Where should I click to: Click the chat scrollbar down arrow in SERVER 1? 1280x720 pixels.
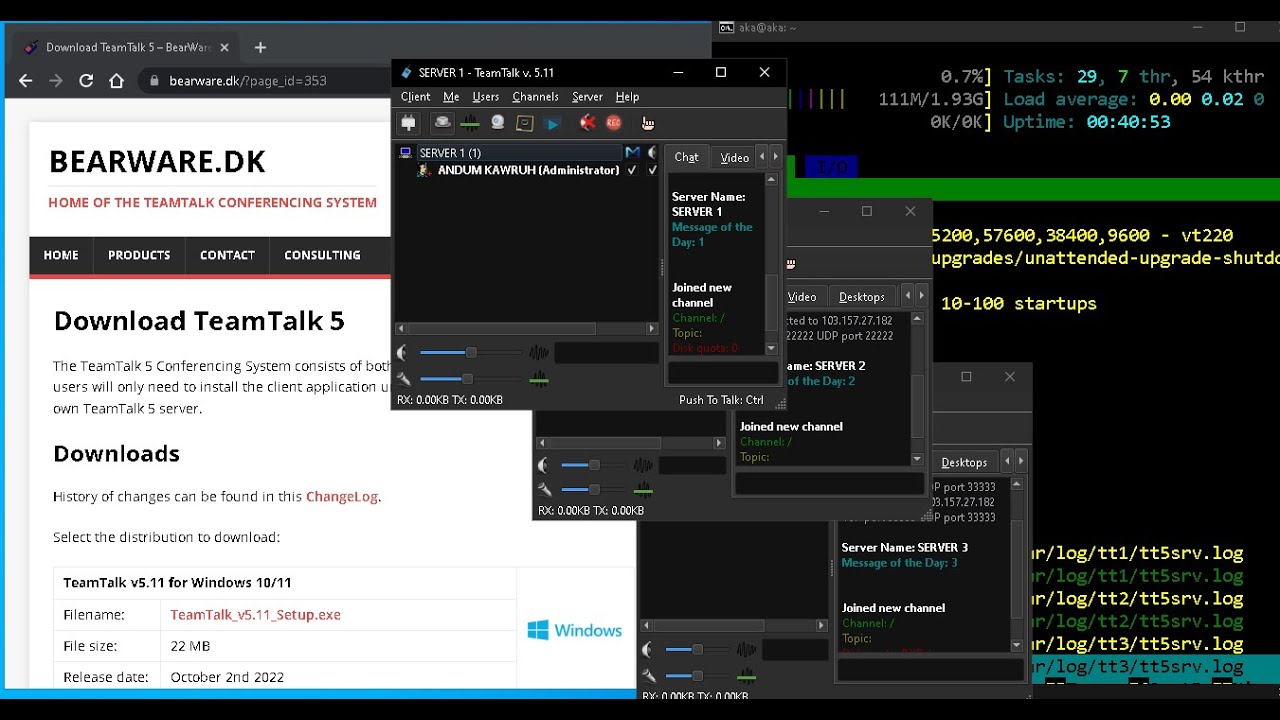click(x=771, y=348)
